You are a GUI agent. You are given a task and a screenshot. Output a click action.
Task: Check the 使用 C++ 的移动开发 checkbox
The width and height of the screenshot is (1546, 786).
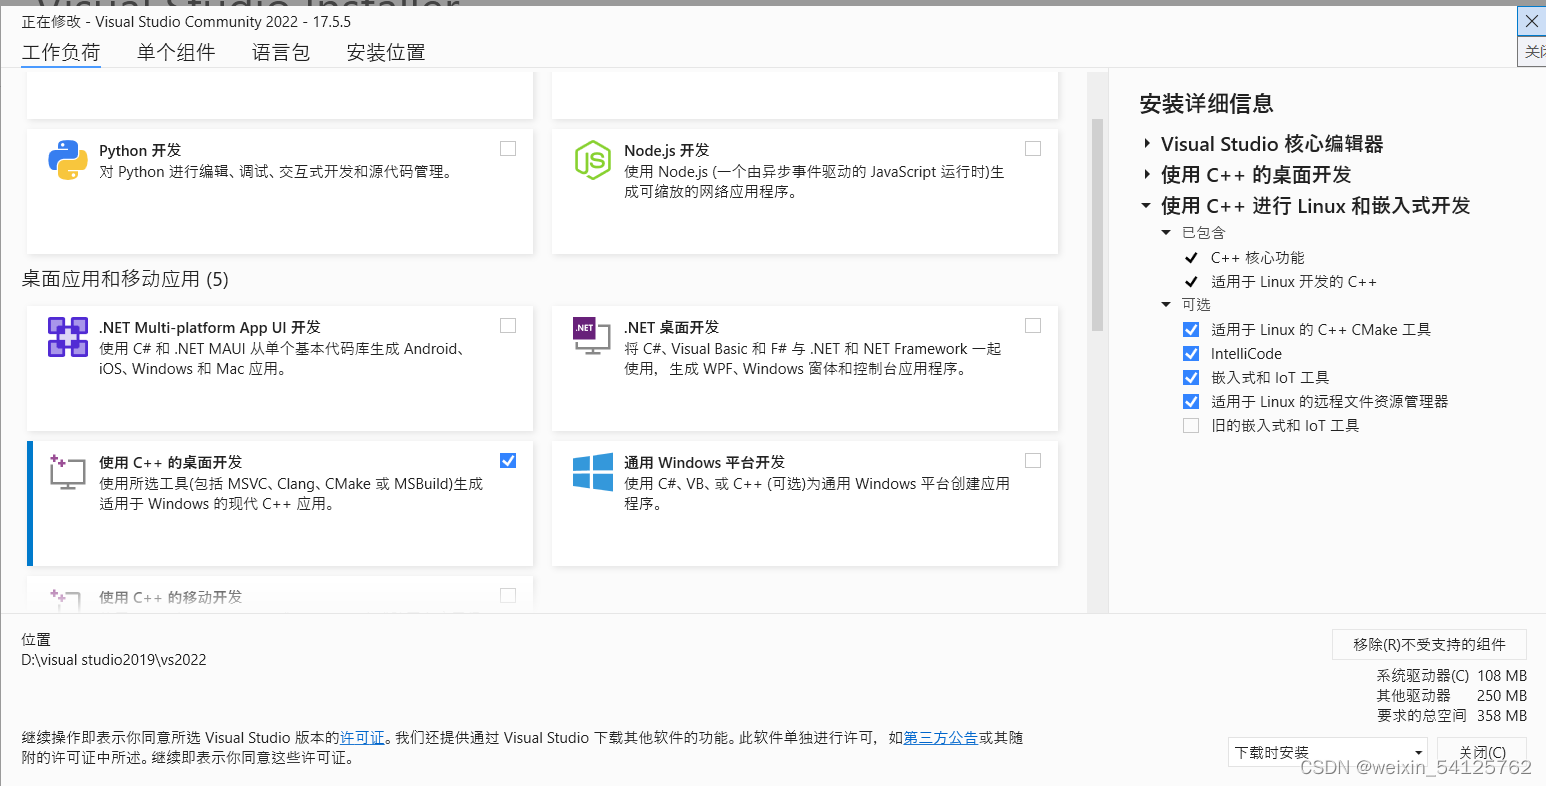(508, 596)
